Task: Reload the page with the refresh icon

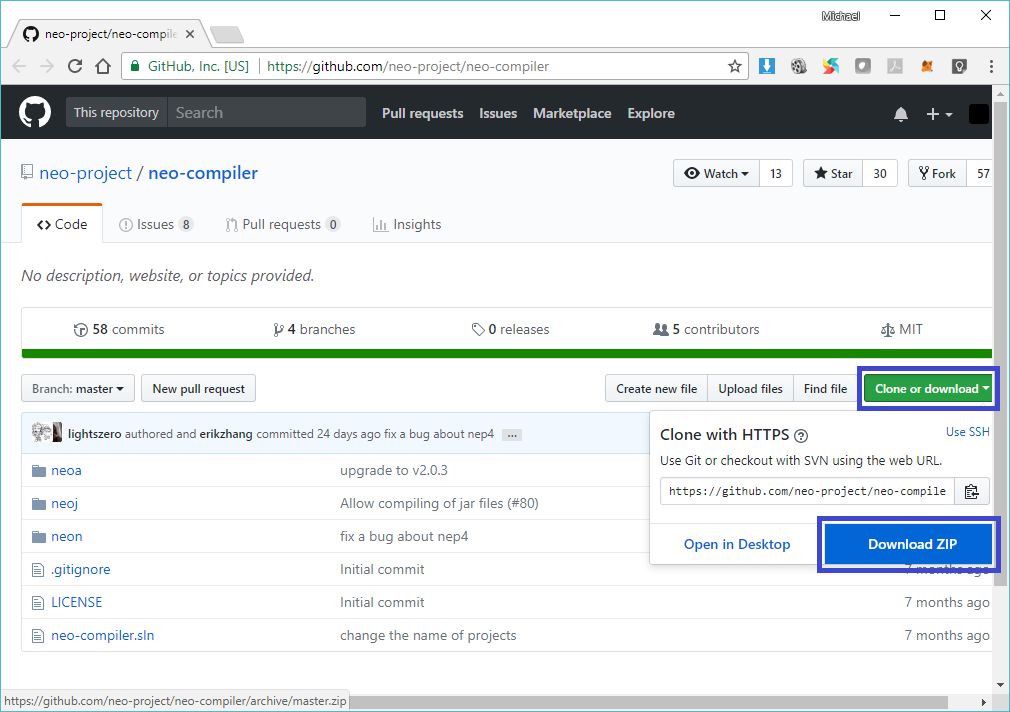Action: [75, 66]
